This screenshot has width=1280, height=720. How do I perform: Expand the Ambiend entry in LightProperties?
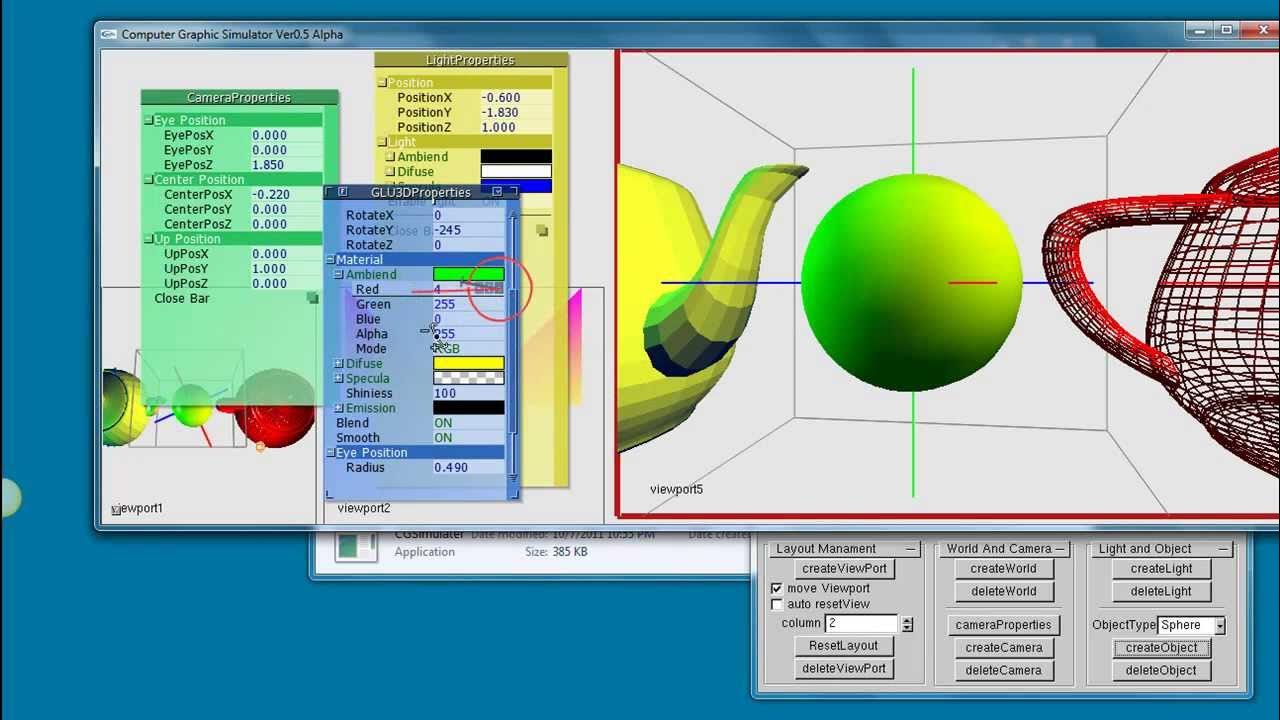391,157
